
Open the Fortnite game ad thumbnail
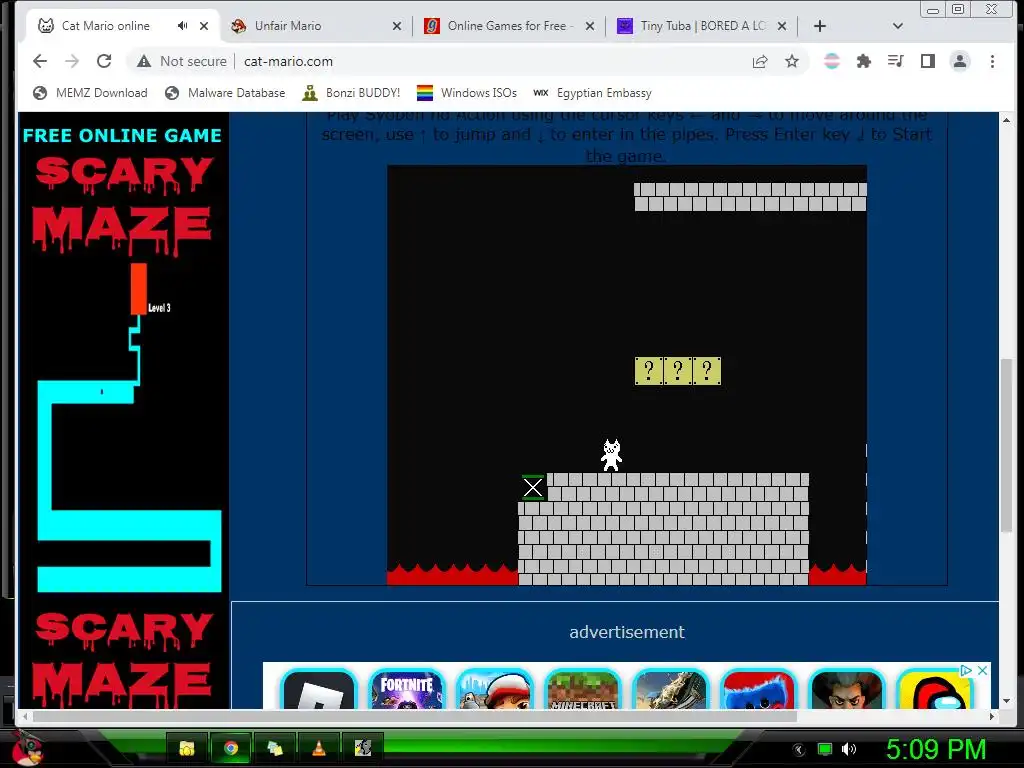(x=406, y=690)
